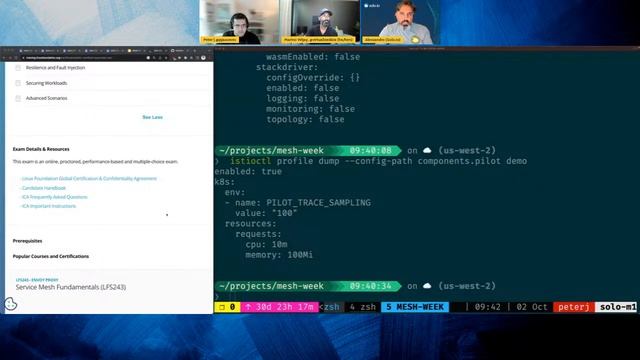The width and height of the screenshot is (640, 360).
Task: Select the video tile of presenter wearing headphones
Action: pos(240,22)
